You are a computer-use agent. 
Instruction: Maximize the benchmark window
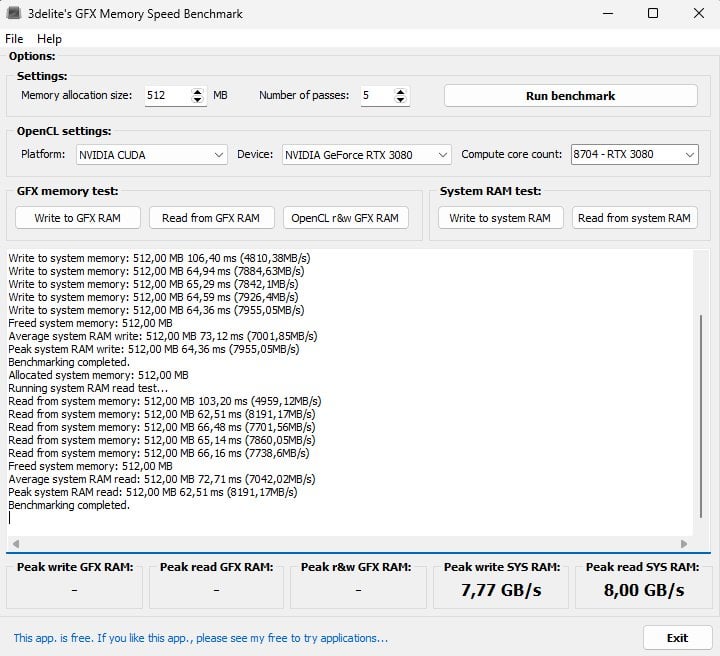[x=652, y=13]
